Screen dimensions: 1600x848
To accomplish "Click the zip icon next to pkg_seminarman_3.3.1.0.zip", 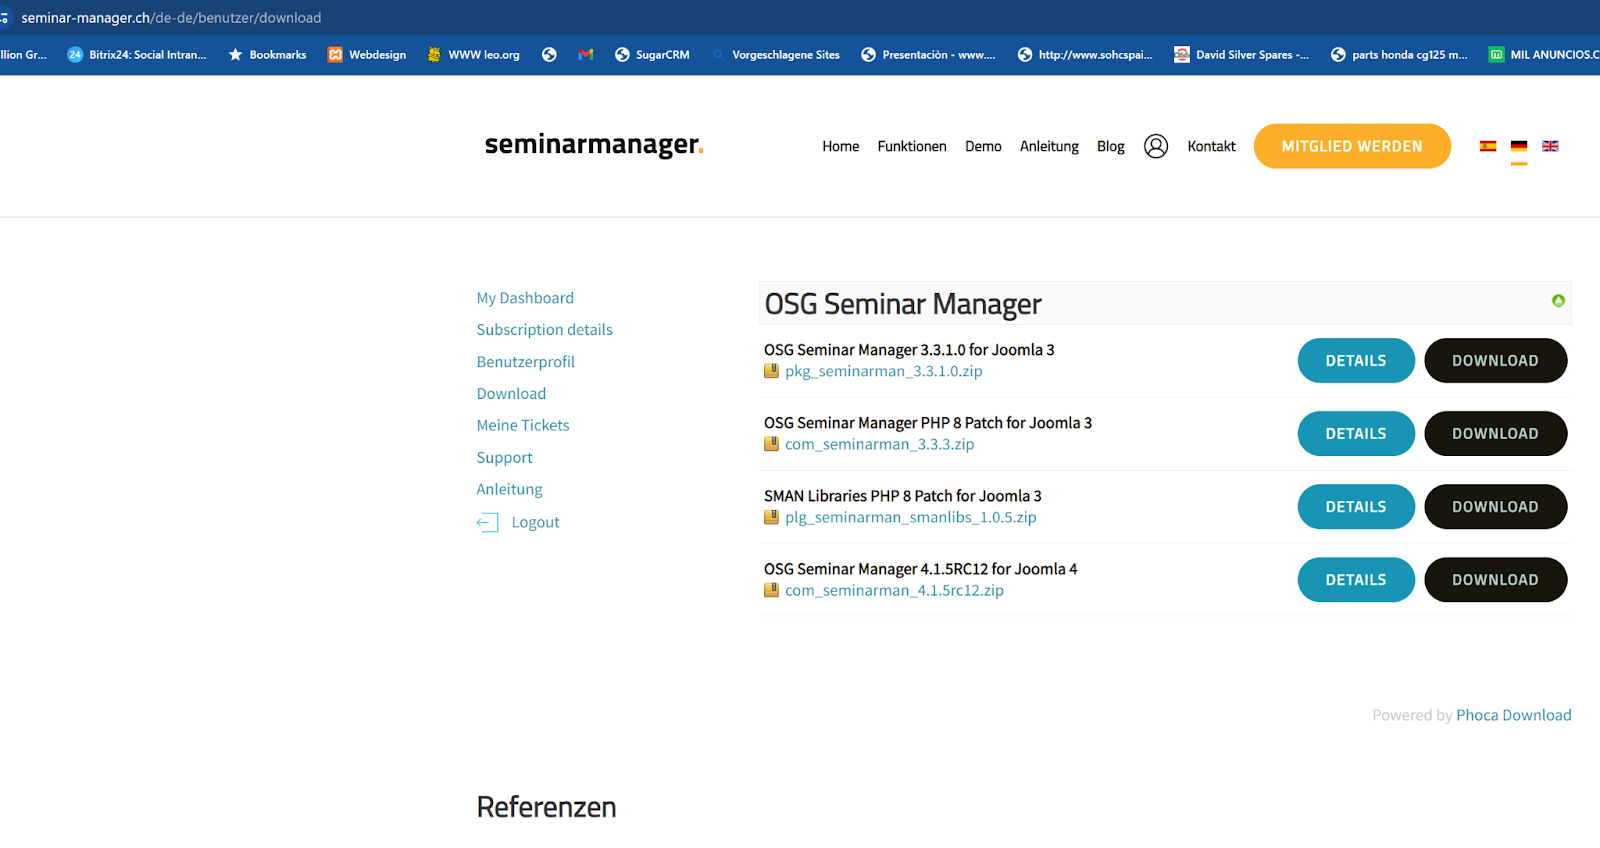I will click(771, 371).
